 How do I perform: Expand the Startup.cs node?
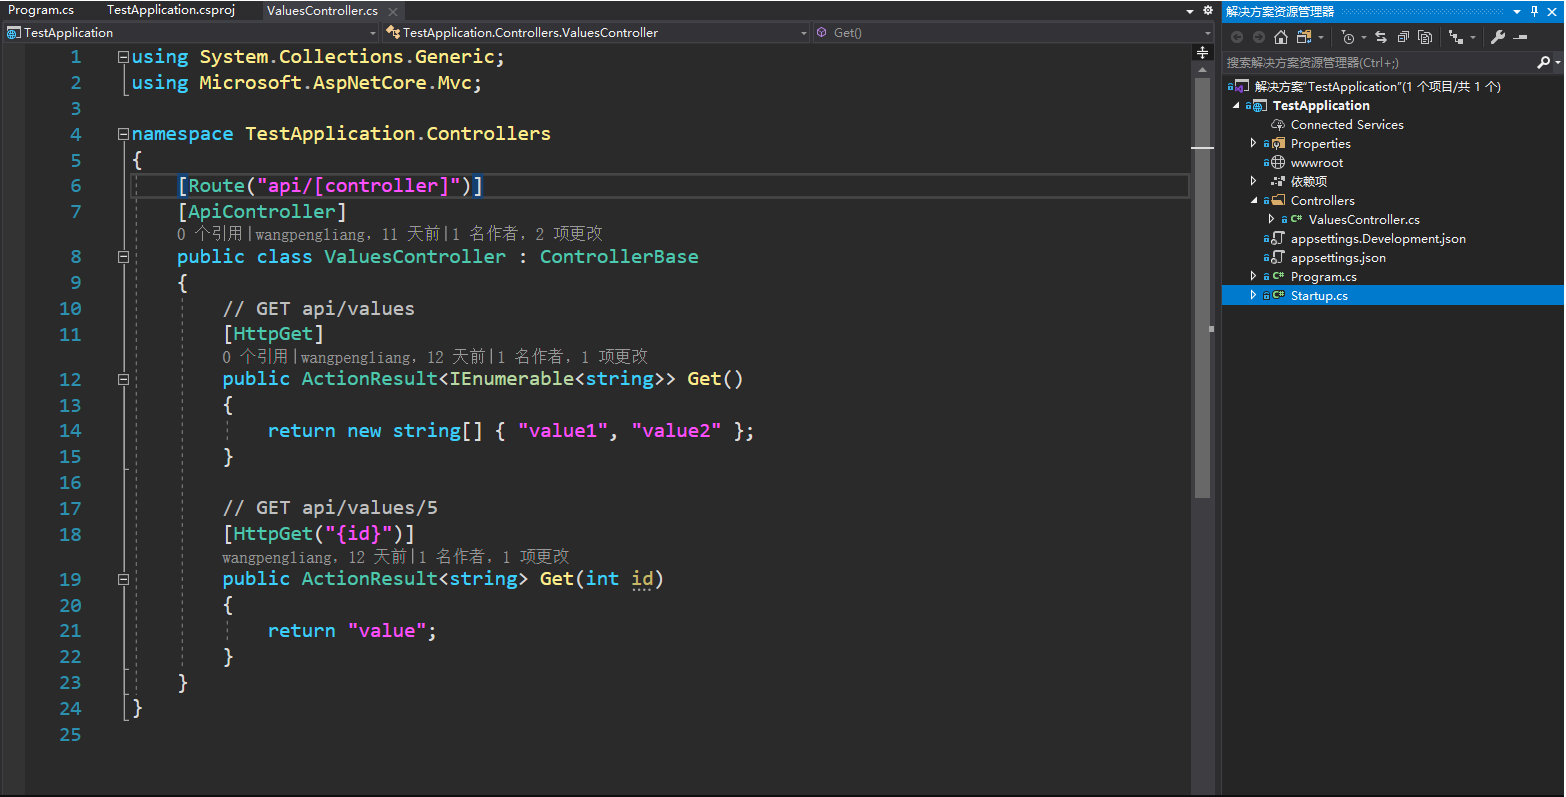1254,295
